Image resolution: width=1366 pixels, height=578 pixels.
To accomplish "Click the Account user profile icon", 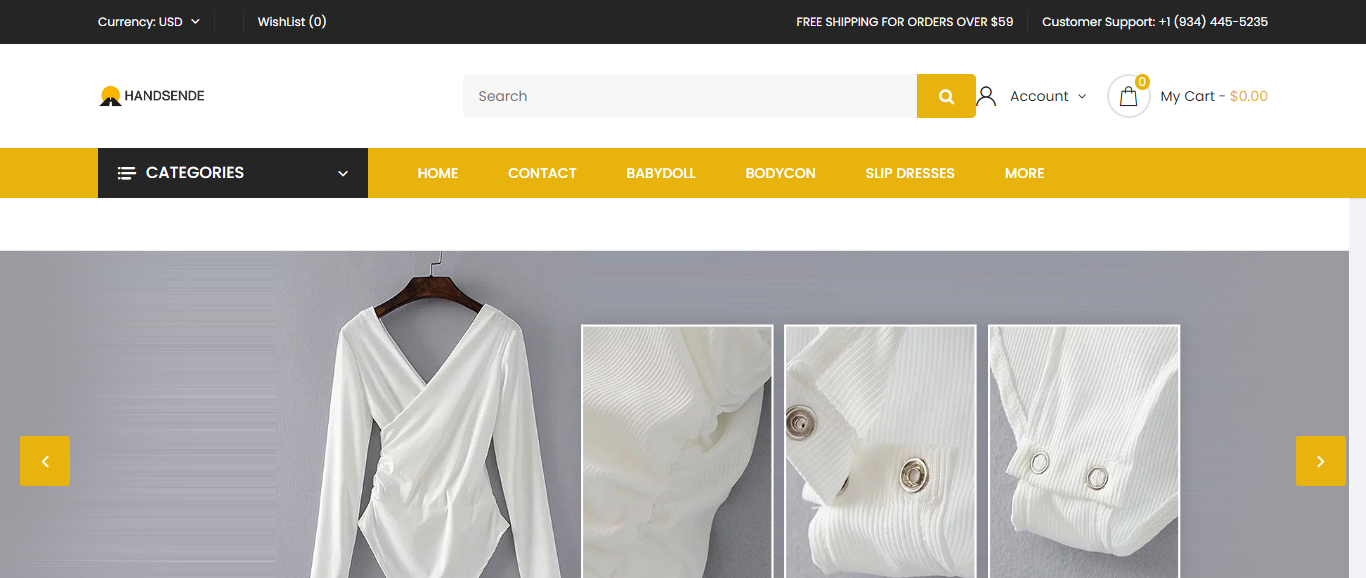I will click(x=986, y=96).
